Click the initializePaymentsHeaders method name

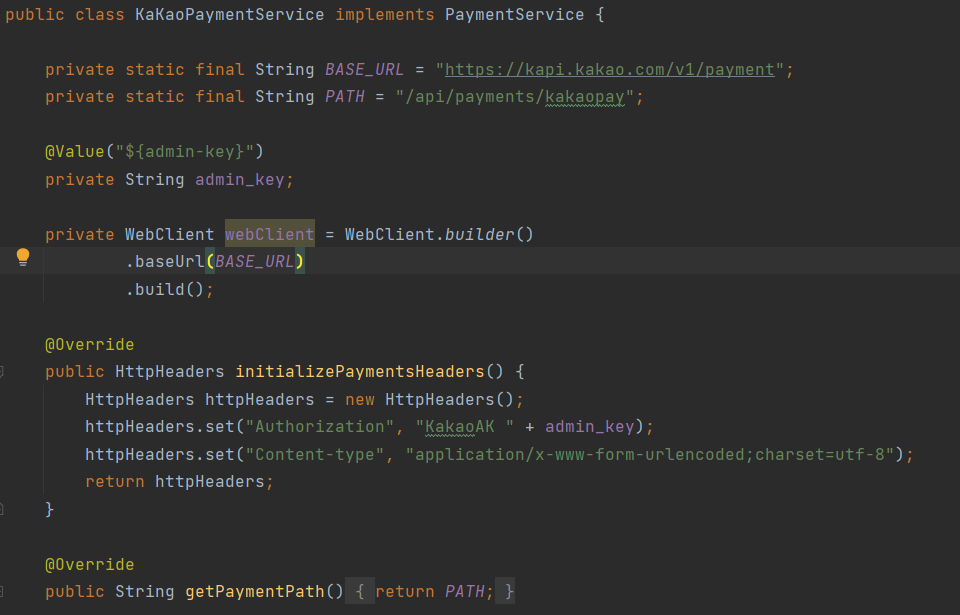[360, 371]
